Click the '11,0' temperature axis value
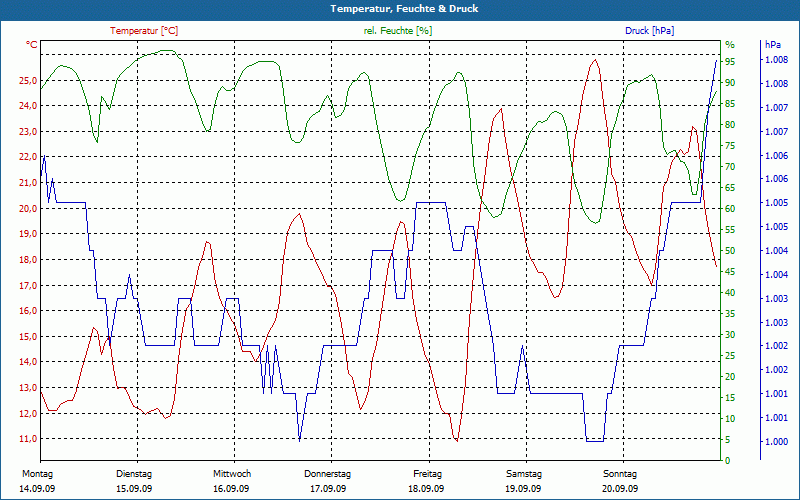Image resolution: width=800 pixels, height=500 pixels. [28, 439]
